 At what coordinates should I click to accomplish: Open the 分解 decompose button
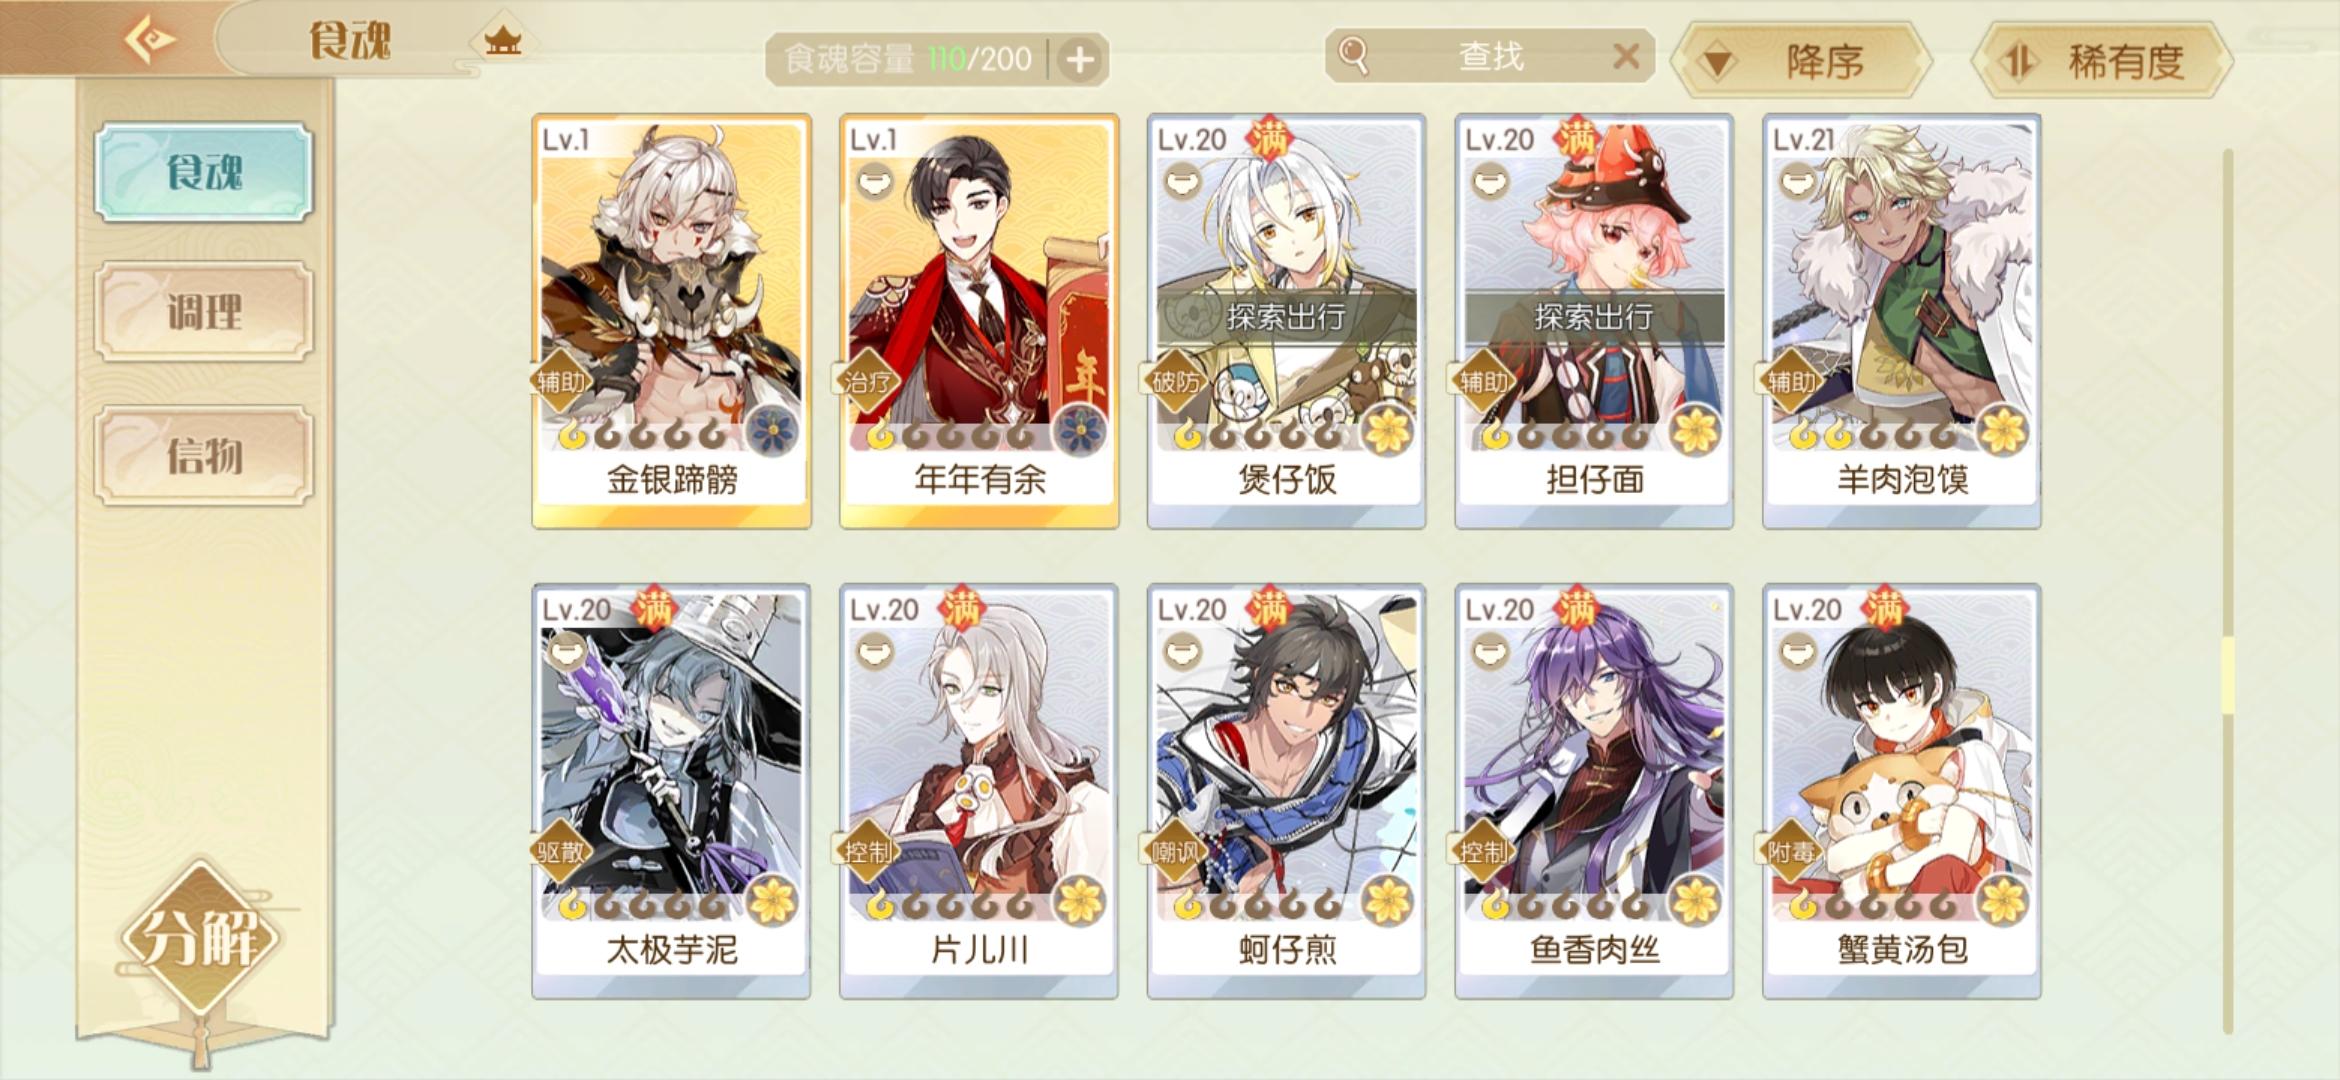point(202,938)
